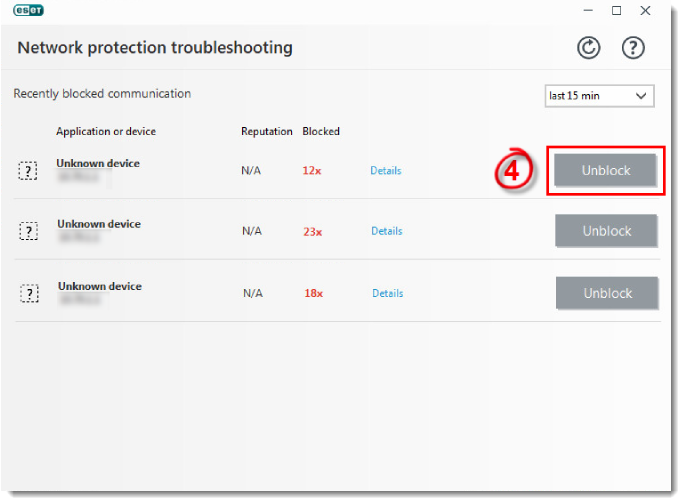Minimize the ESET window
The image size is (678, 500).
588,10
